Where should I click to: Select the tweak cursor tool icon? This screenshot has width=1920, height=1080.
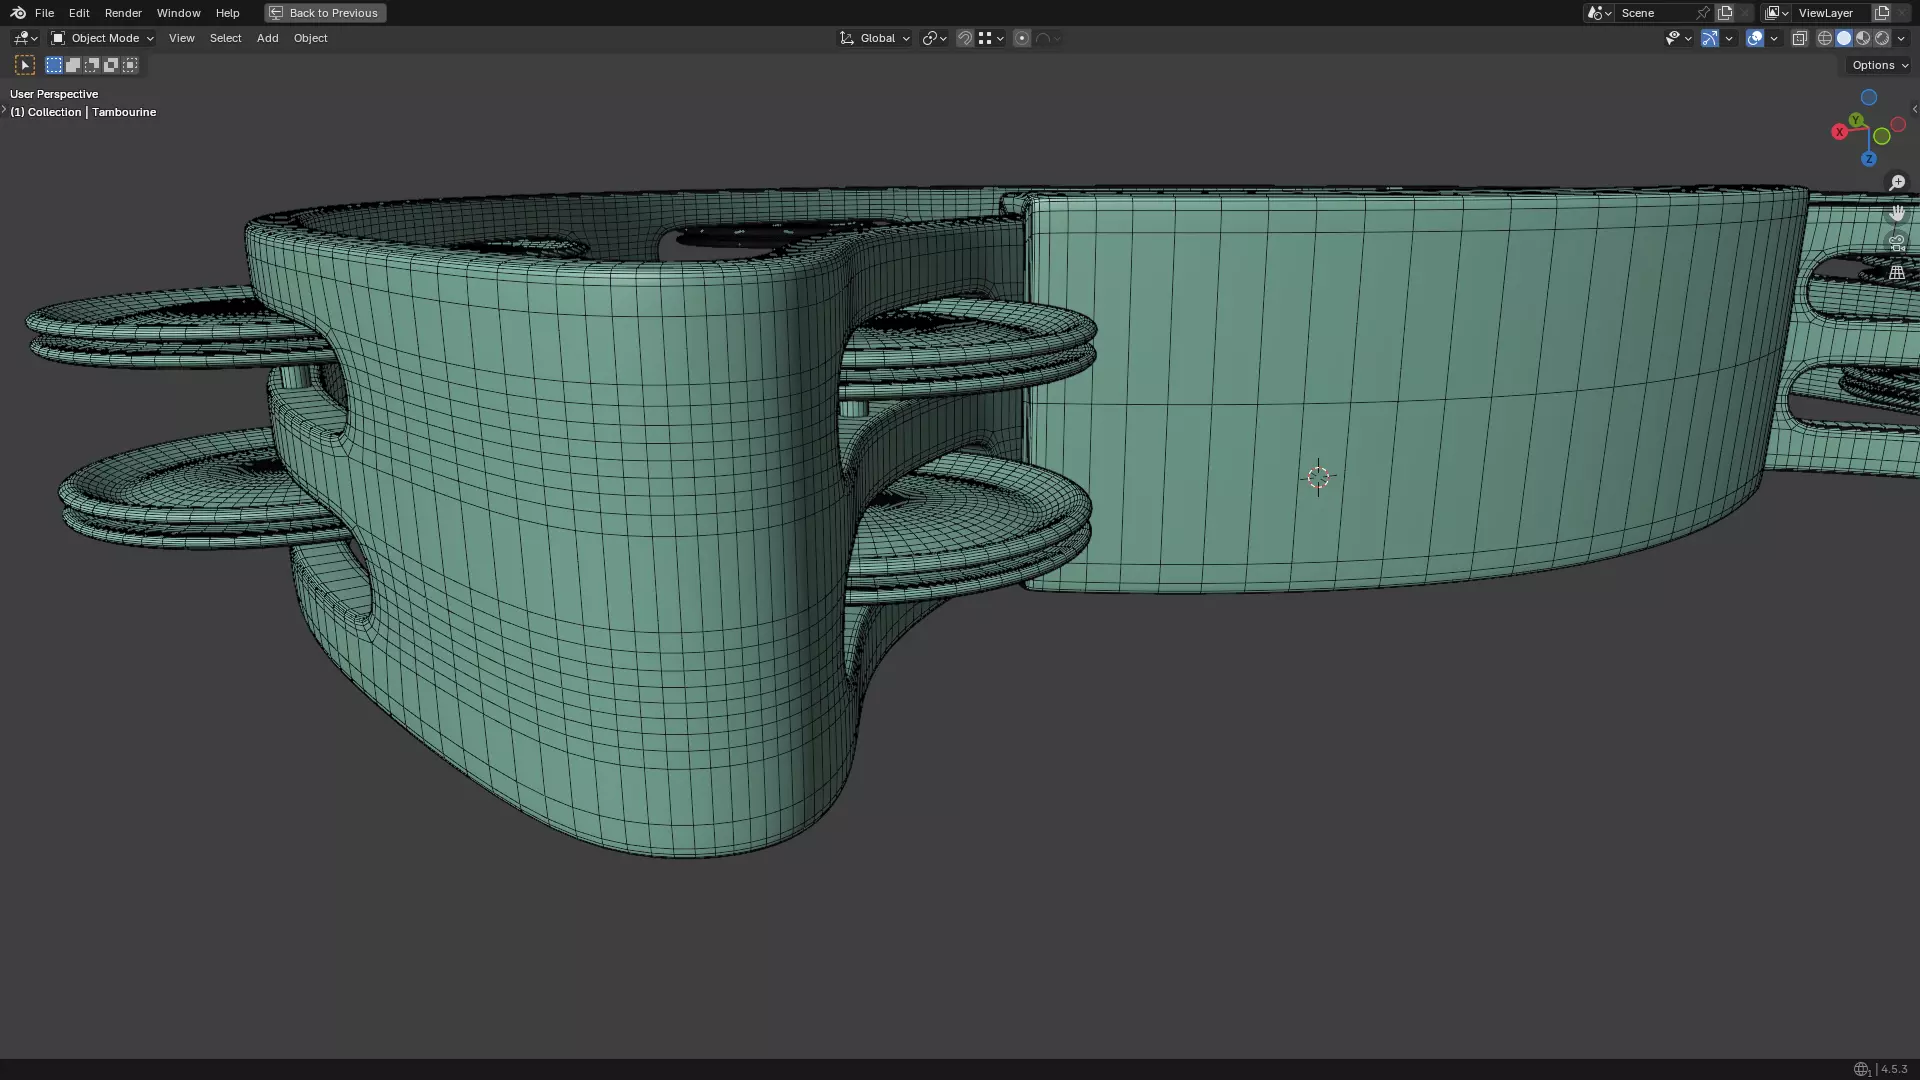25,65
